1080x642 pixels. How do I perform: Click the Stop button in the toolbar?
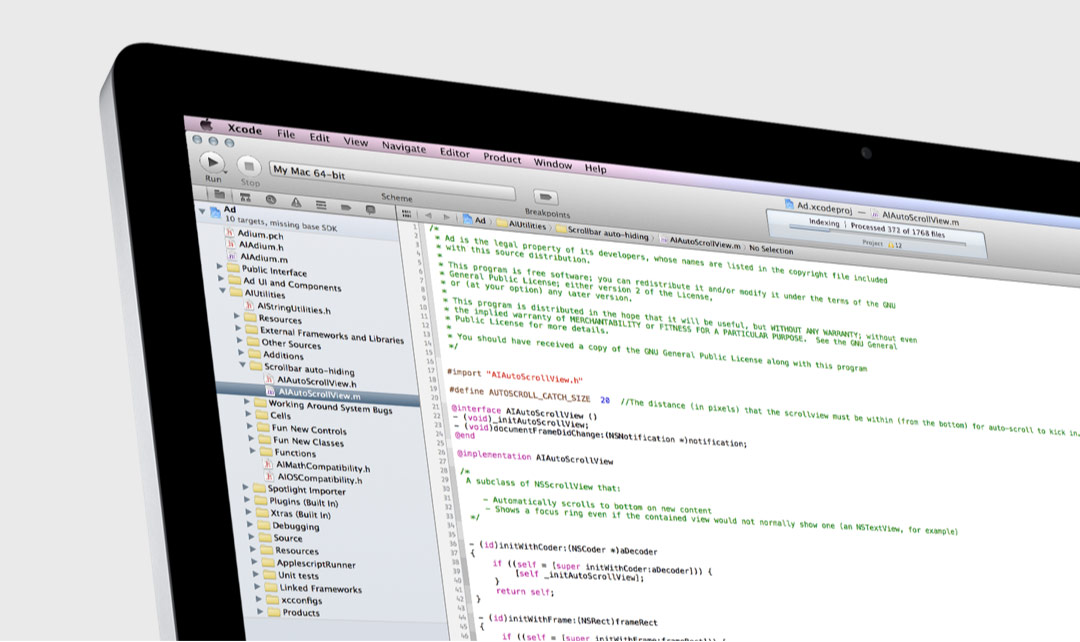[x=249, y=167]
